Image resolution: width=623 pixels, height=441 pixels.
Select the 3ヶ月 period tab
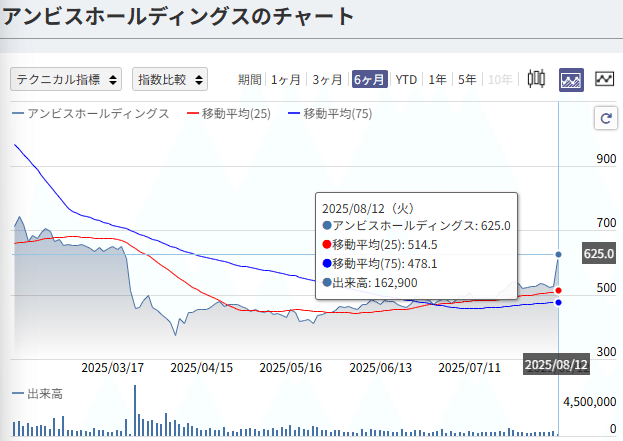[327, 79]
